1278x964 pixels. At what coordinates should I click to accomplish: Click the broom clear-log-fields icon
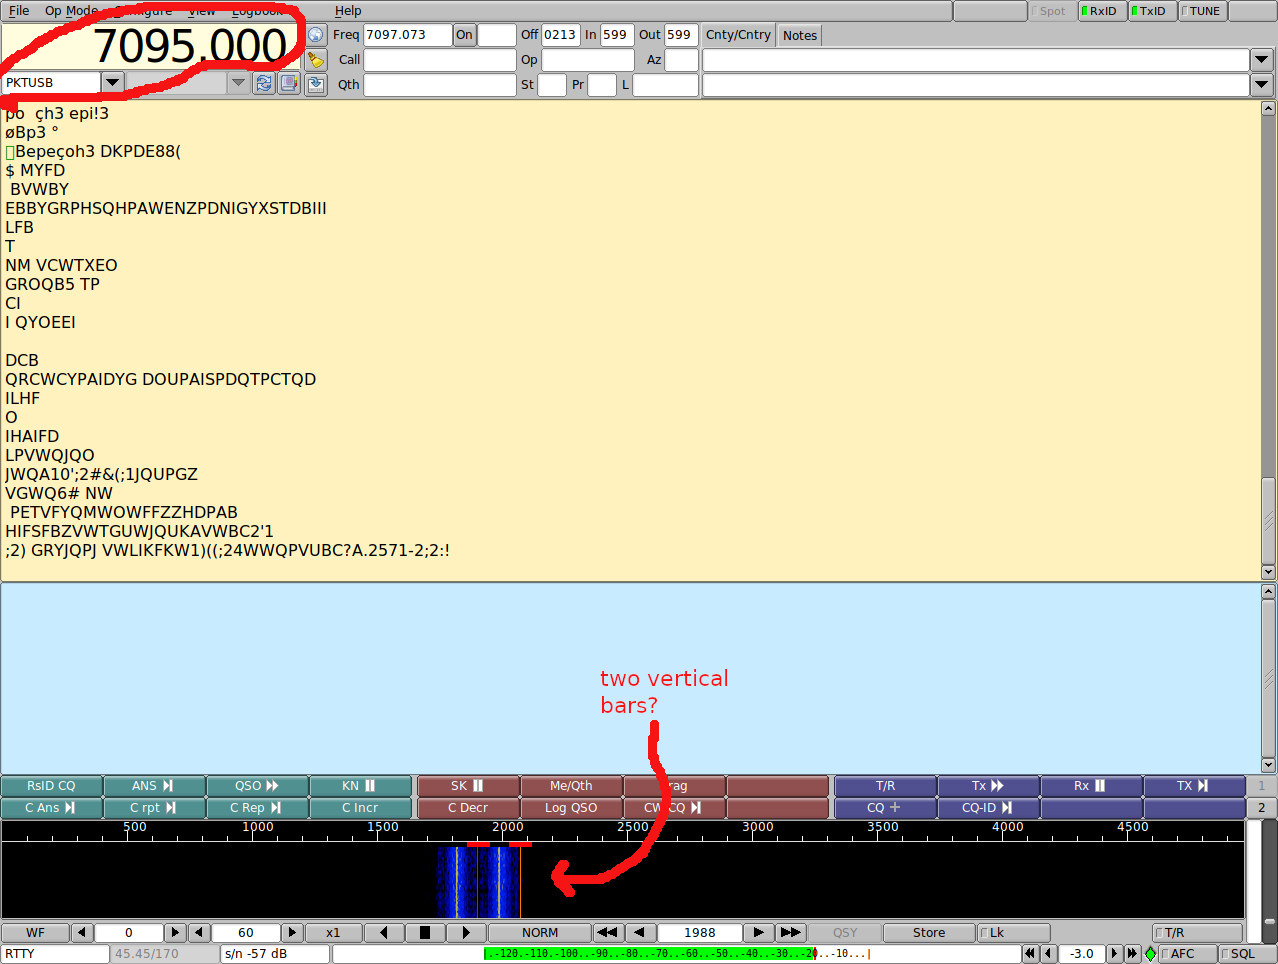tap(316, 60)
